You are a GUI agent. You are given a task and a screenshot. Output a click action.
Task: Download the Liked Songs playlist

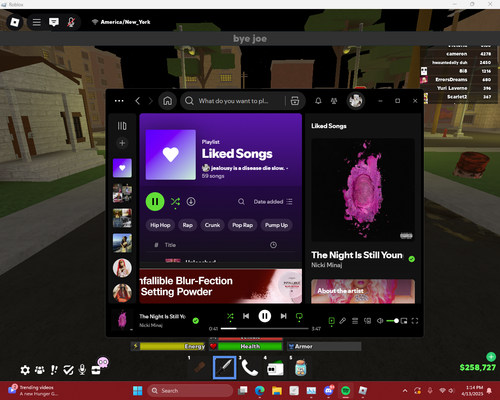click(x=191, y=202)
